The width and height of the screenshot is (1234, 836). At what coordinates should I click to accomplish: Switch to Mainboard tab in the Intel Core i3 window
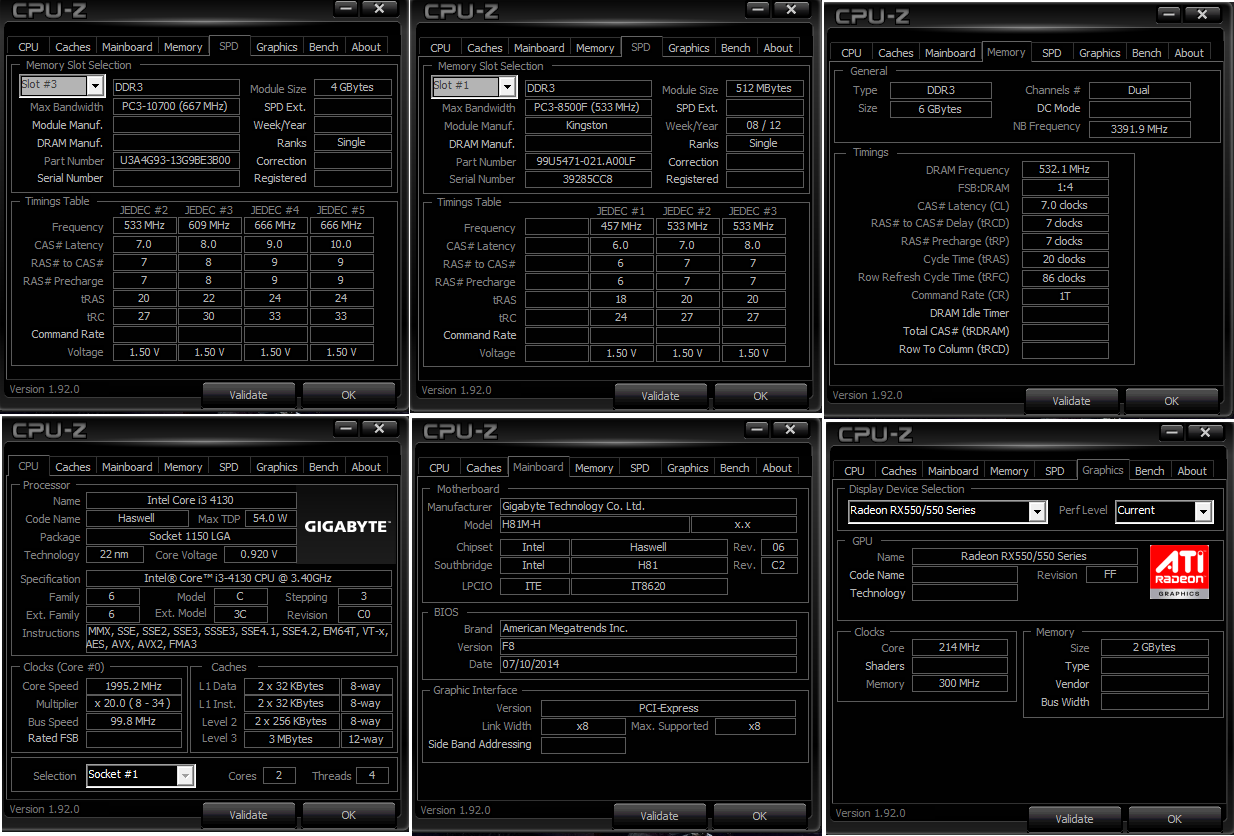[x=127, y=467]
